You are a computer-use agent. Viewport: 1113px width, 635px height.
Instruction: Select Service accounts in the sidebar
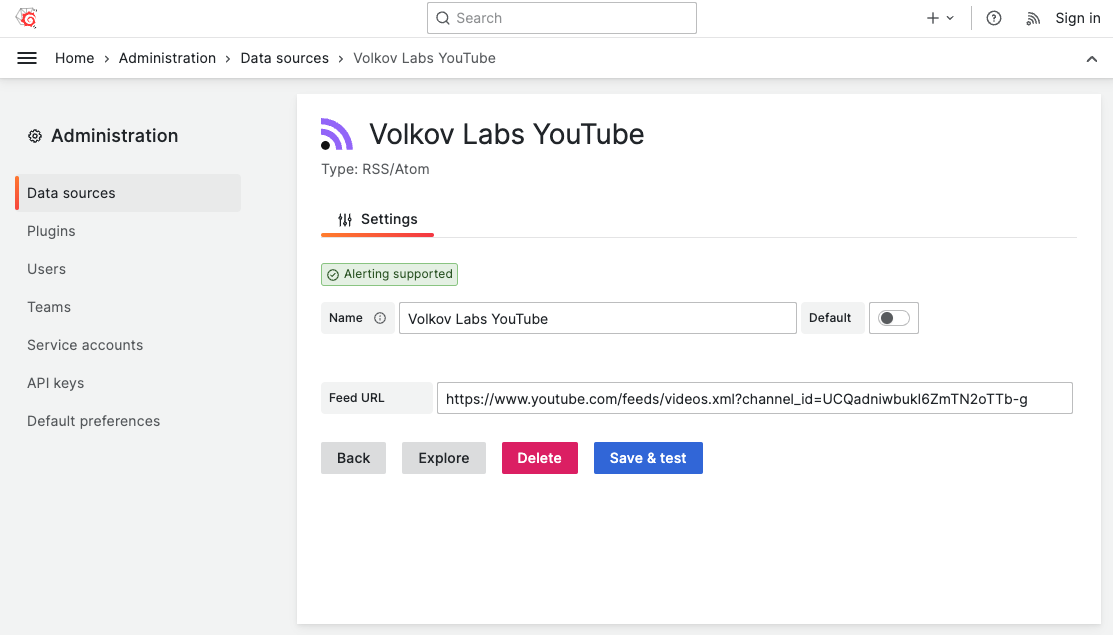point(85,344)
